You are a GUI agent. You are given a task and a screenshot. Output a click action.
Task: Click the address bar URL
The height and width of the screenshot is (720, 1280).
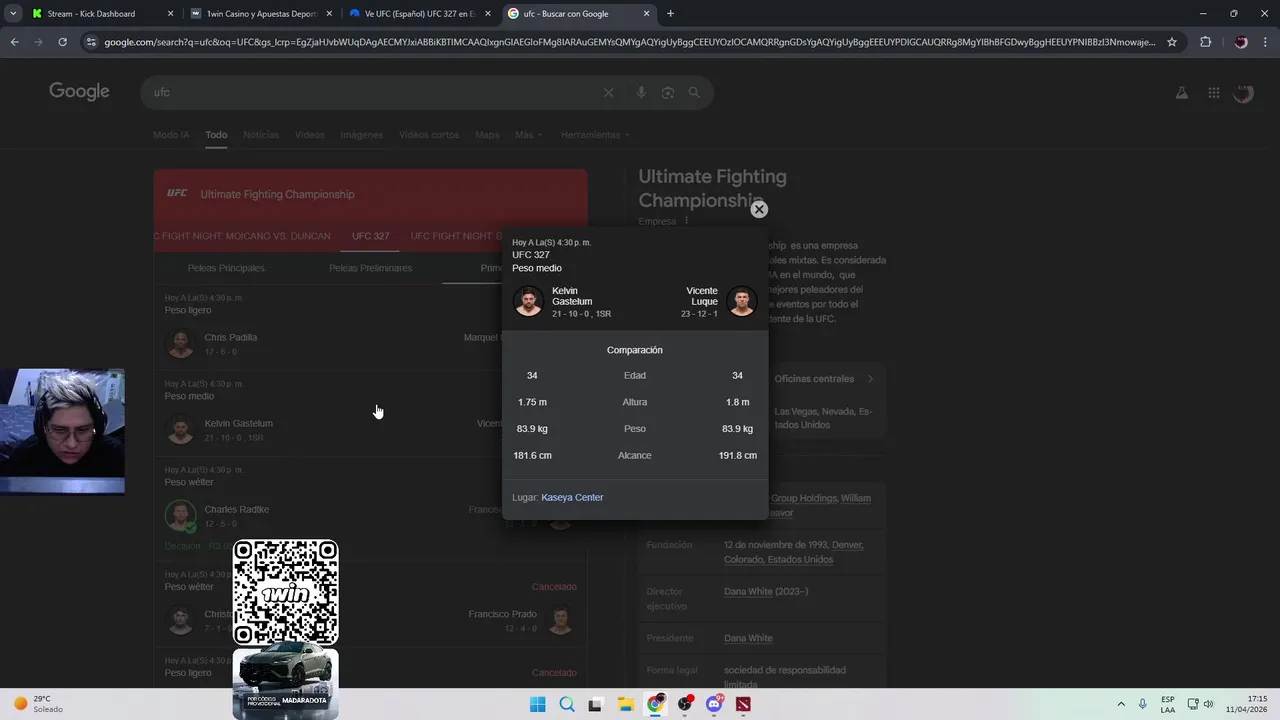coord(630,42)
